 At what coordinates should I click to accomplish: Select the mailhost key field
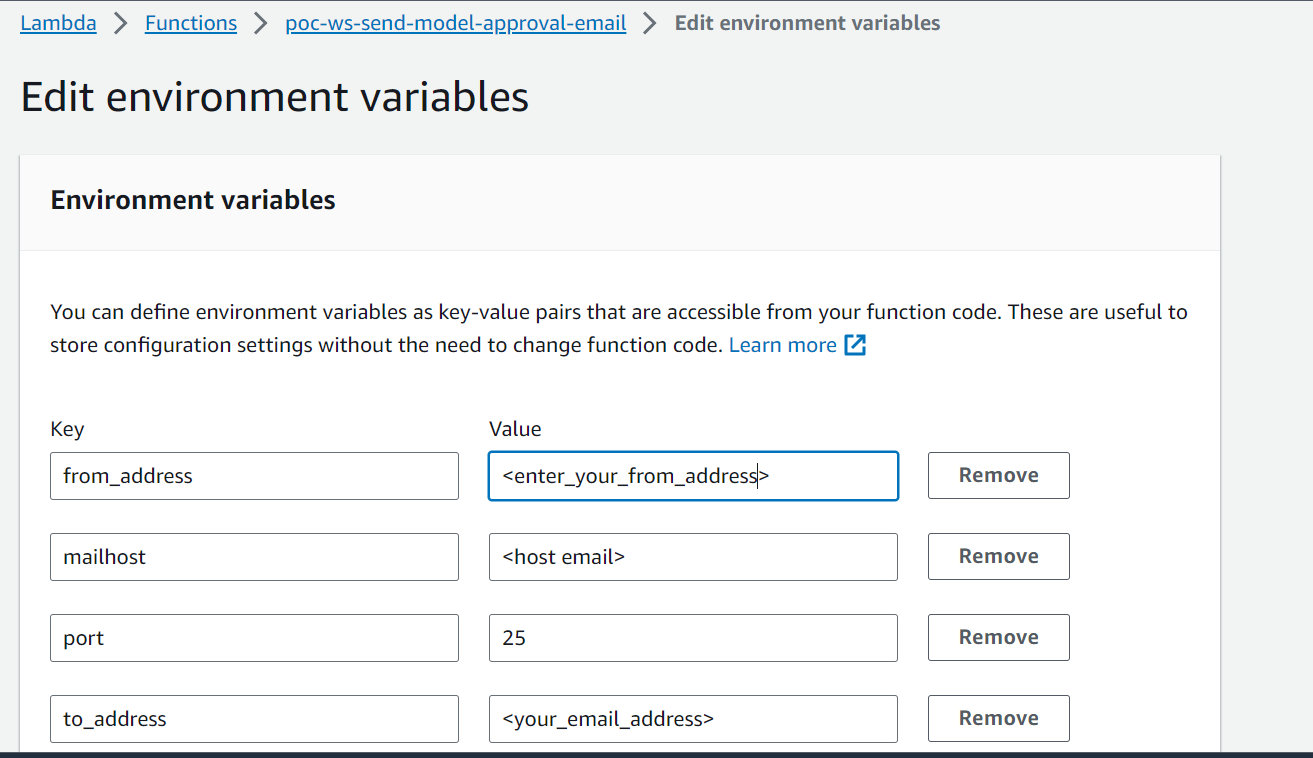pos(254,556)
